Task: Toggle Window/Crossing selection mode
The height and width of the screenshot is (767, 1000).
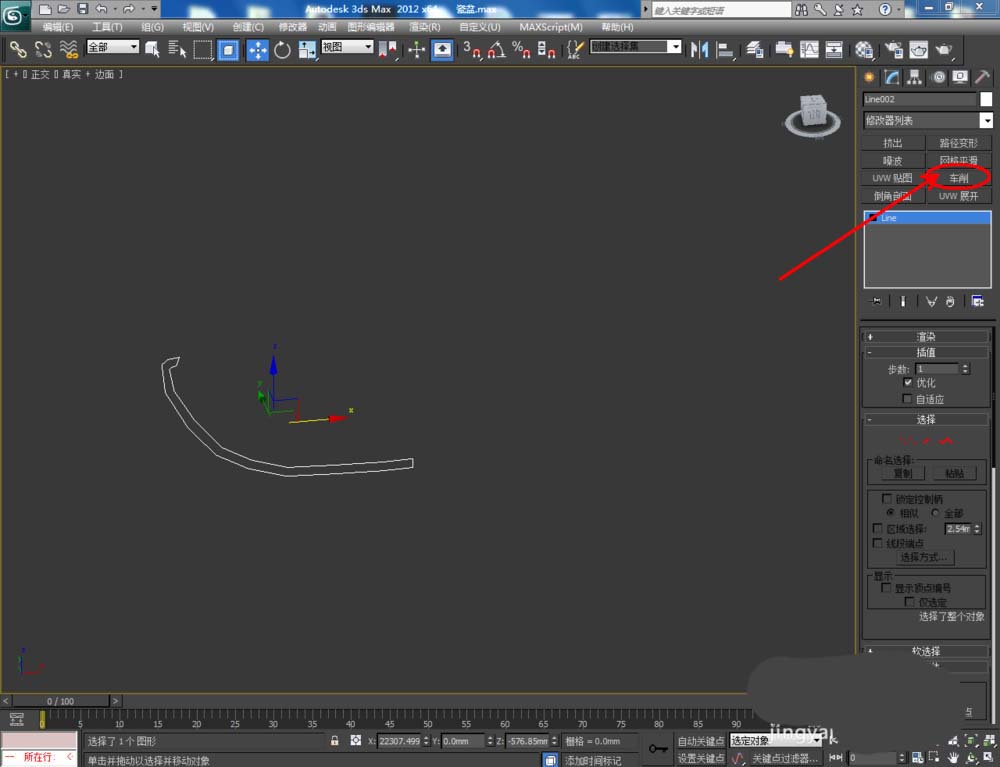Action: click(x=228, y=50)
